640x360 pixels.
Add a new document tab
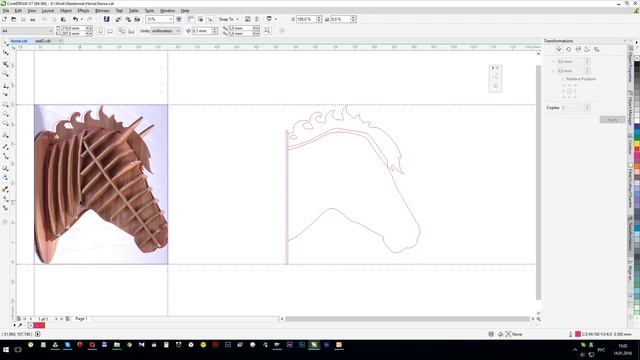tap(60, 41)
